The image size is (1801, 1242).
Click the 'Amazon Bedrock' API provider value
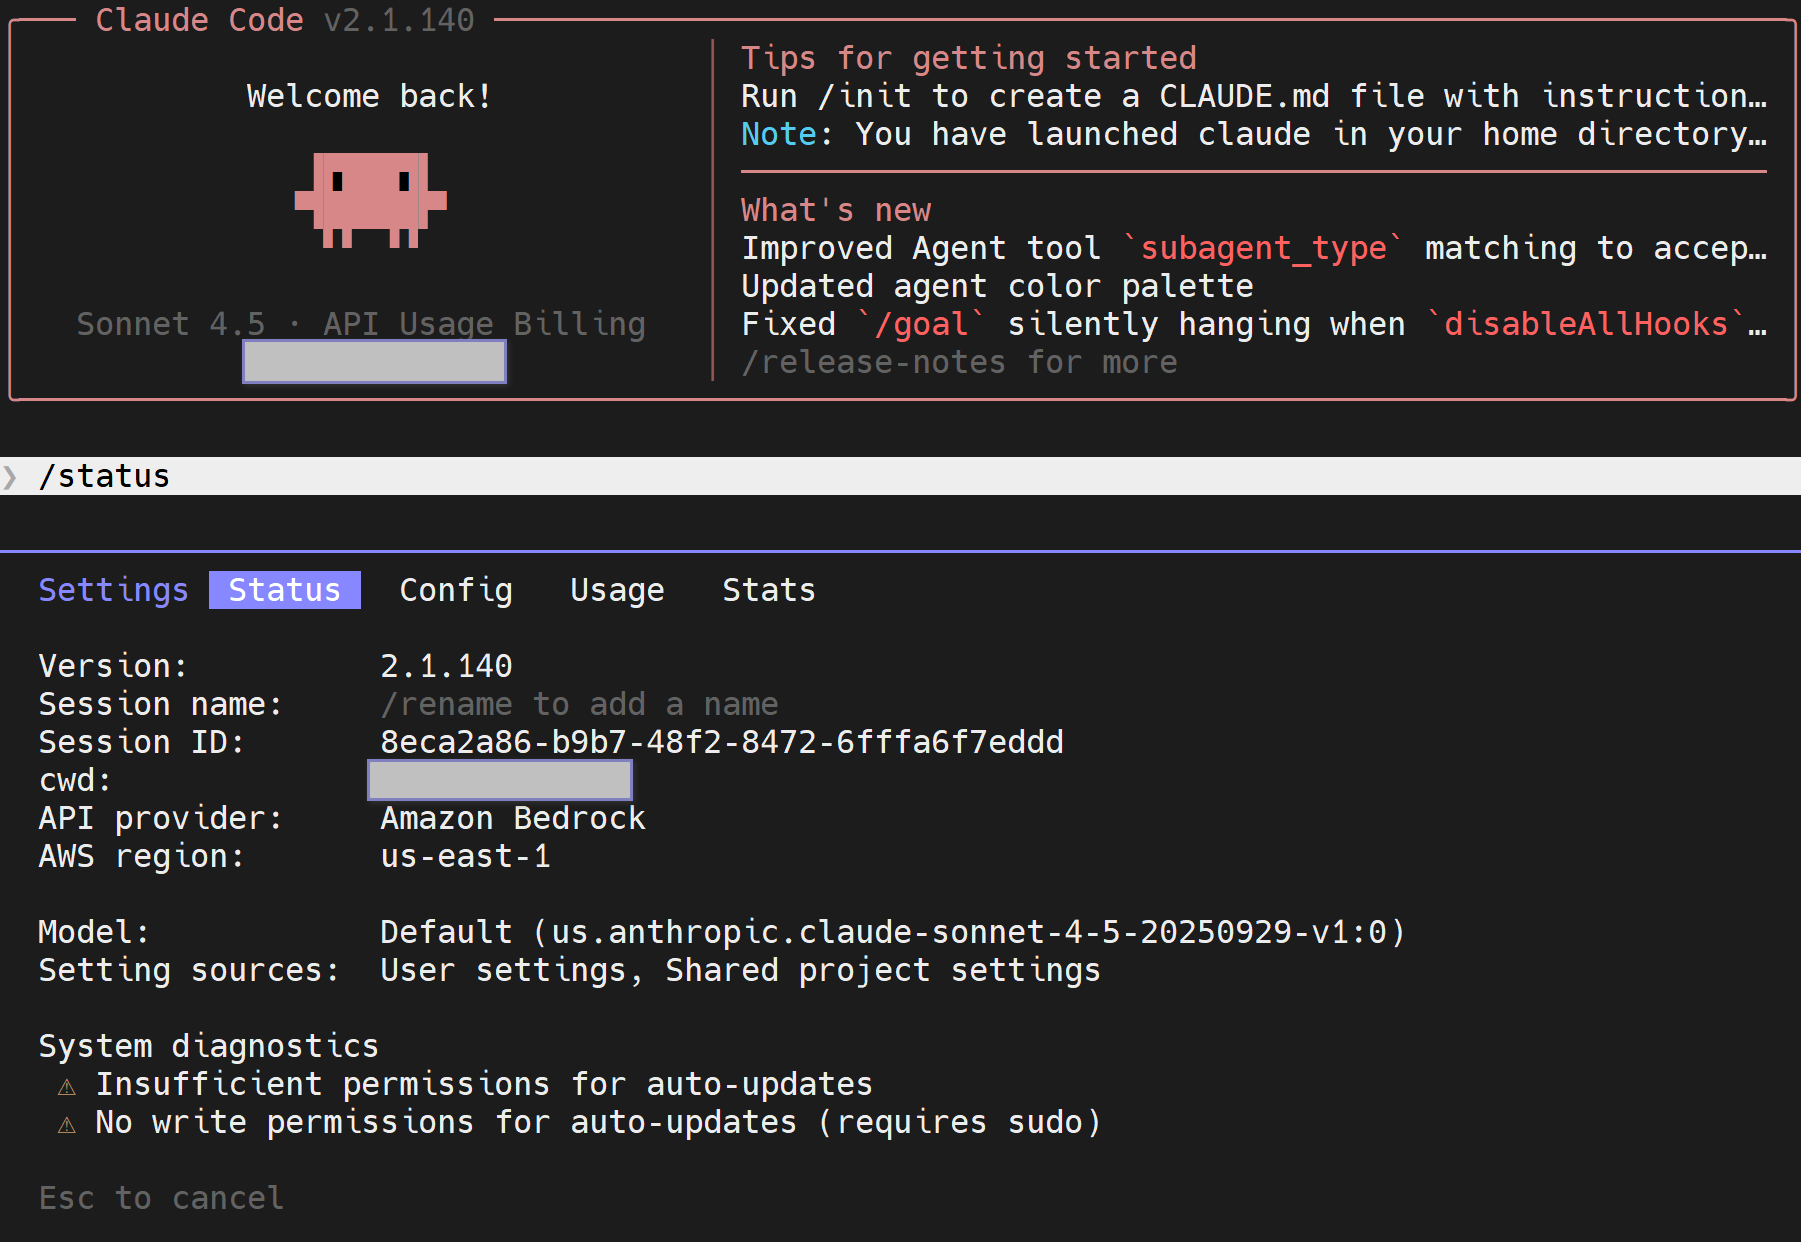pyautogui.click(x=513, y=818)
